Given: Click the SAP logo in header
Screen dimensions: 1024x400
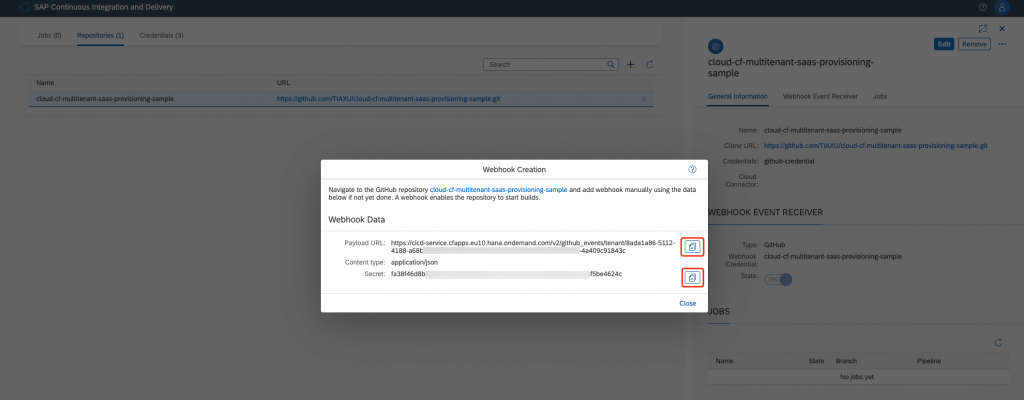Looking at the screenshot, I should 25,7.
